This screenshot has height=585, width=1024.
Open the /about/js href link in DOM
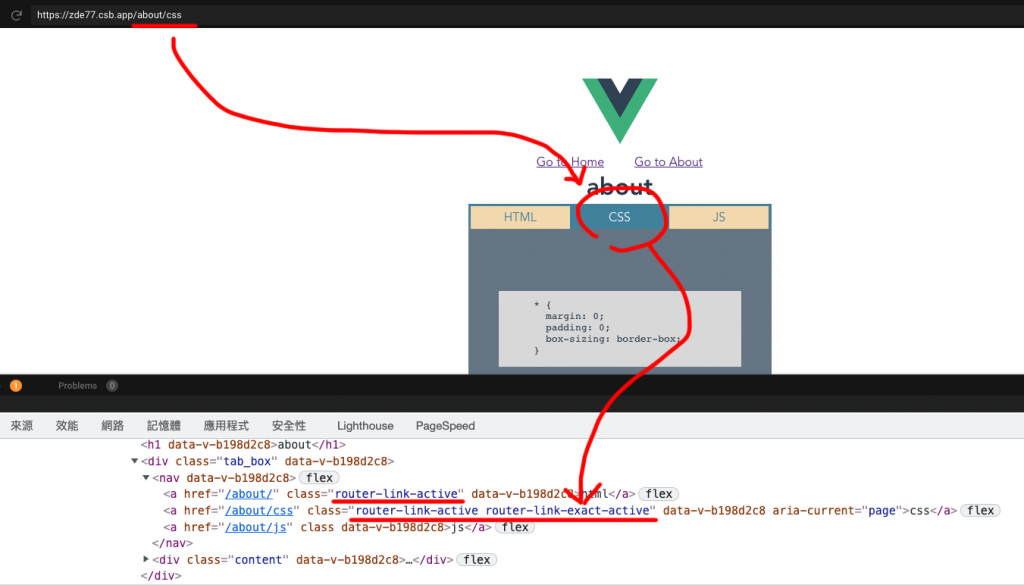pyautogui.click(x=255, y=527)
